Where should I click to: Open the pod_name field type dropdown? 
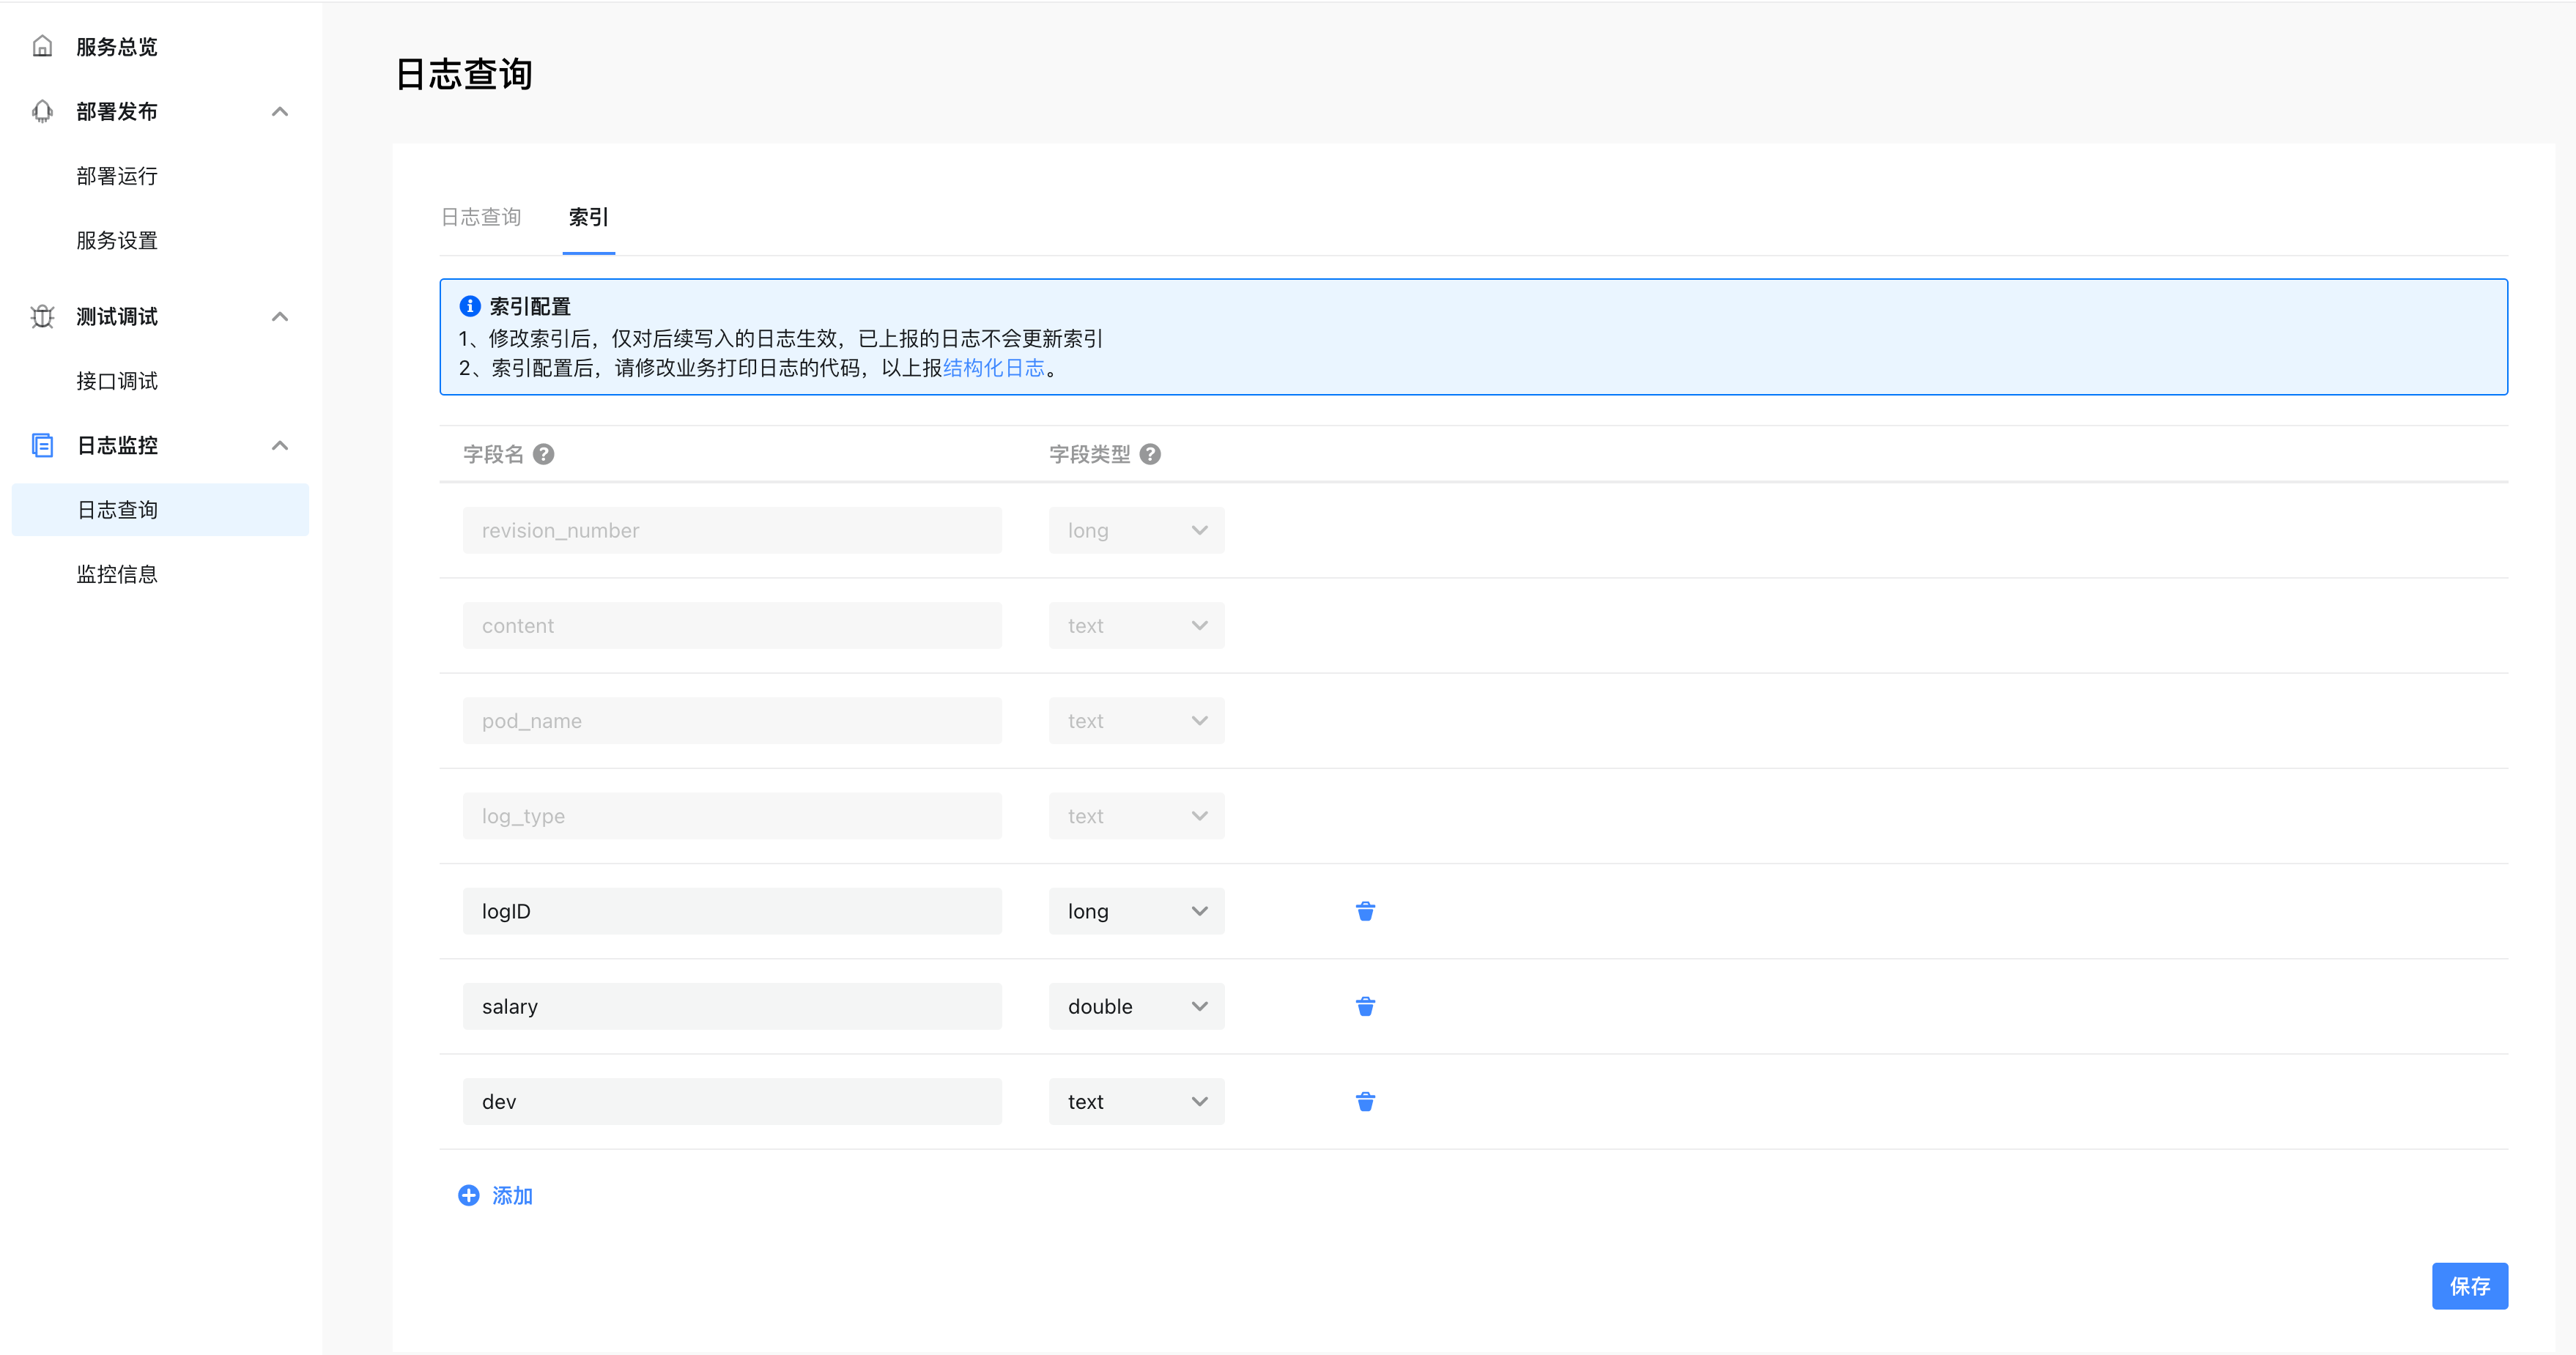coord(1136,720)
